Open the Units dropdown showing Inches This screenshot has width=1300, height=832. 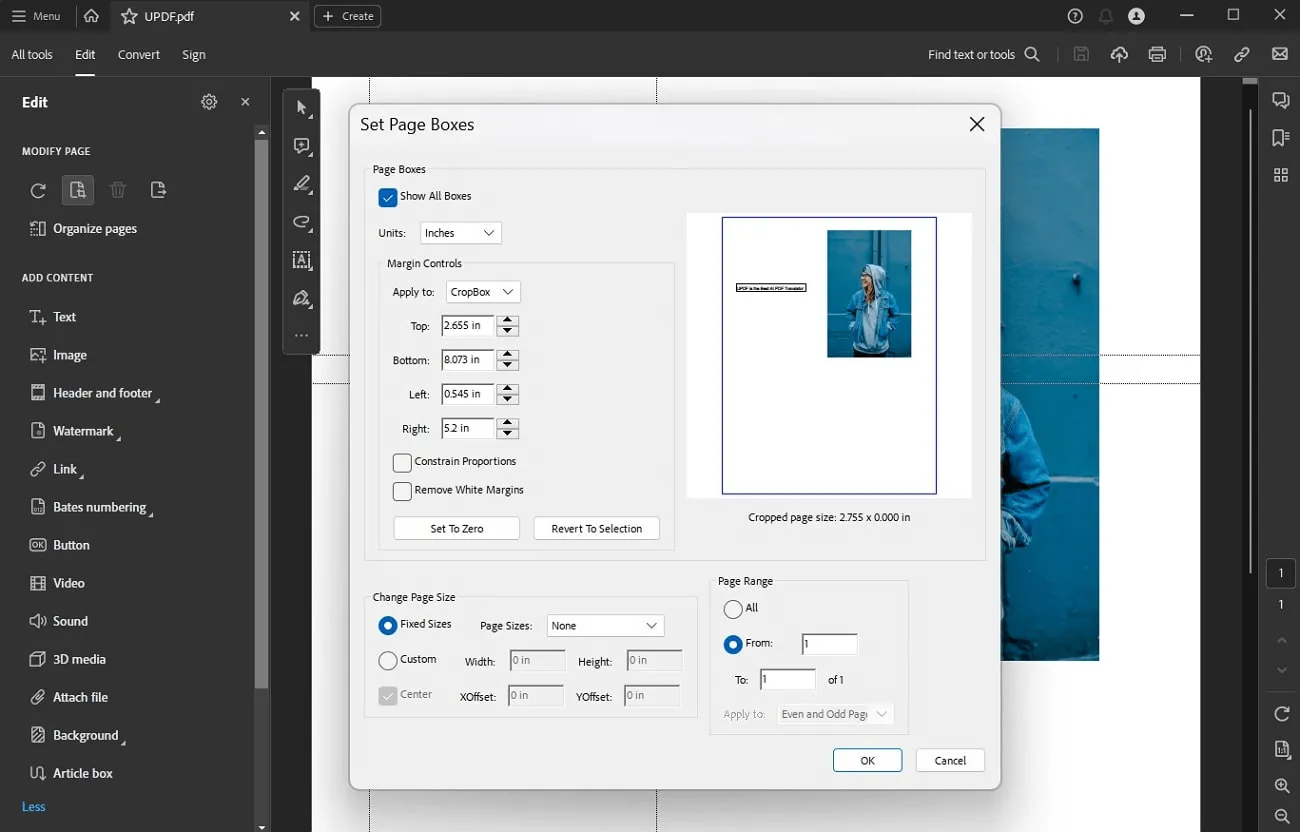[460, 232]
